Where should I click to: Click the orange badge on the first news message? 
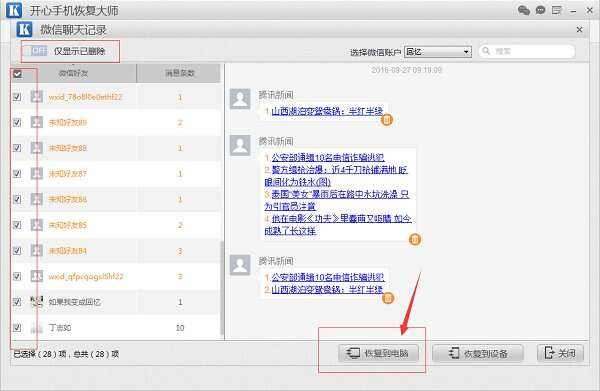coord(387,120)
